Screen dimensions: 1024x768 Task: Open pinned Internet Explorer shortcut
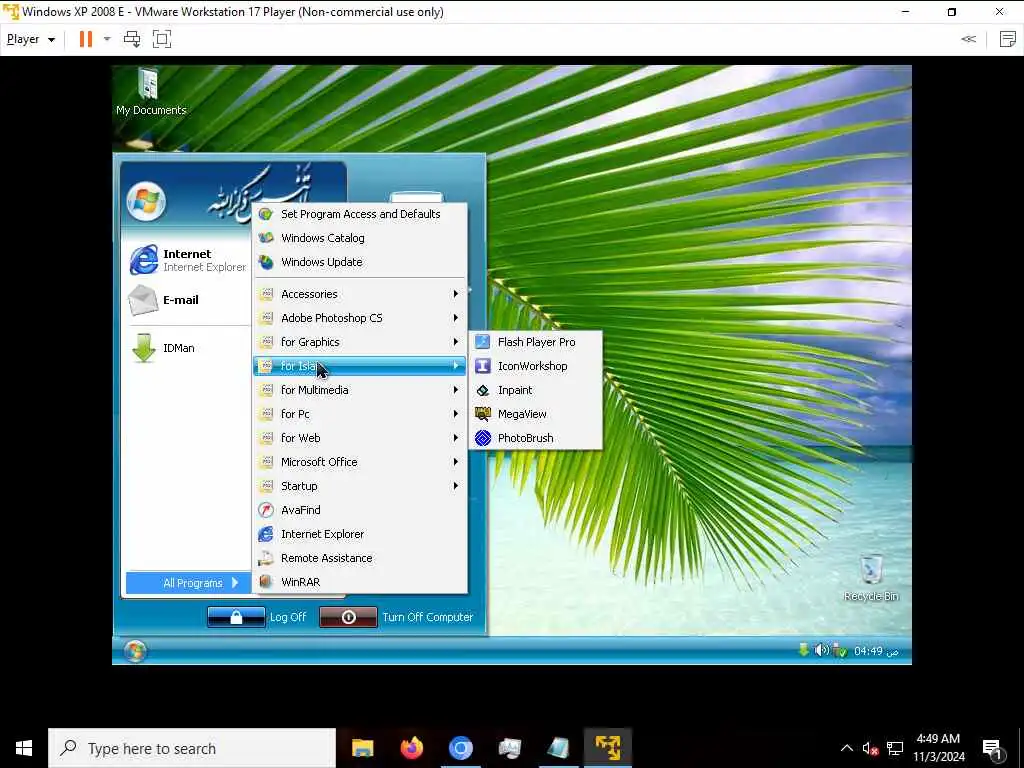[x=188, y=260]
